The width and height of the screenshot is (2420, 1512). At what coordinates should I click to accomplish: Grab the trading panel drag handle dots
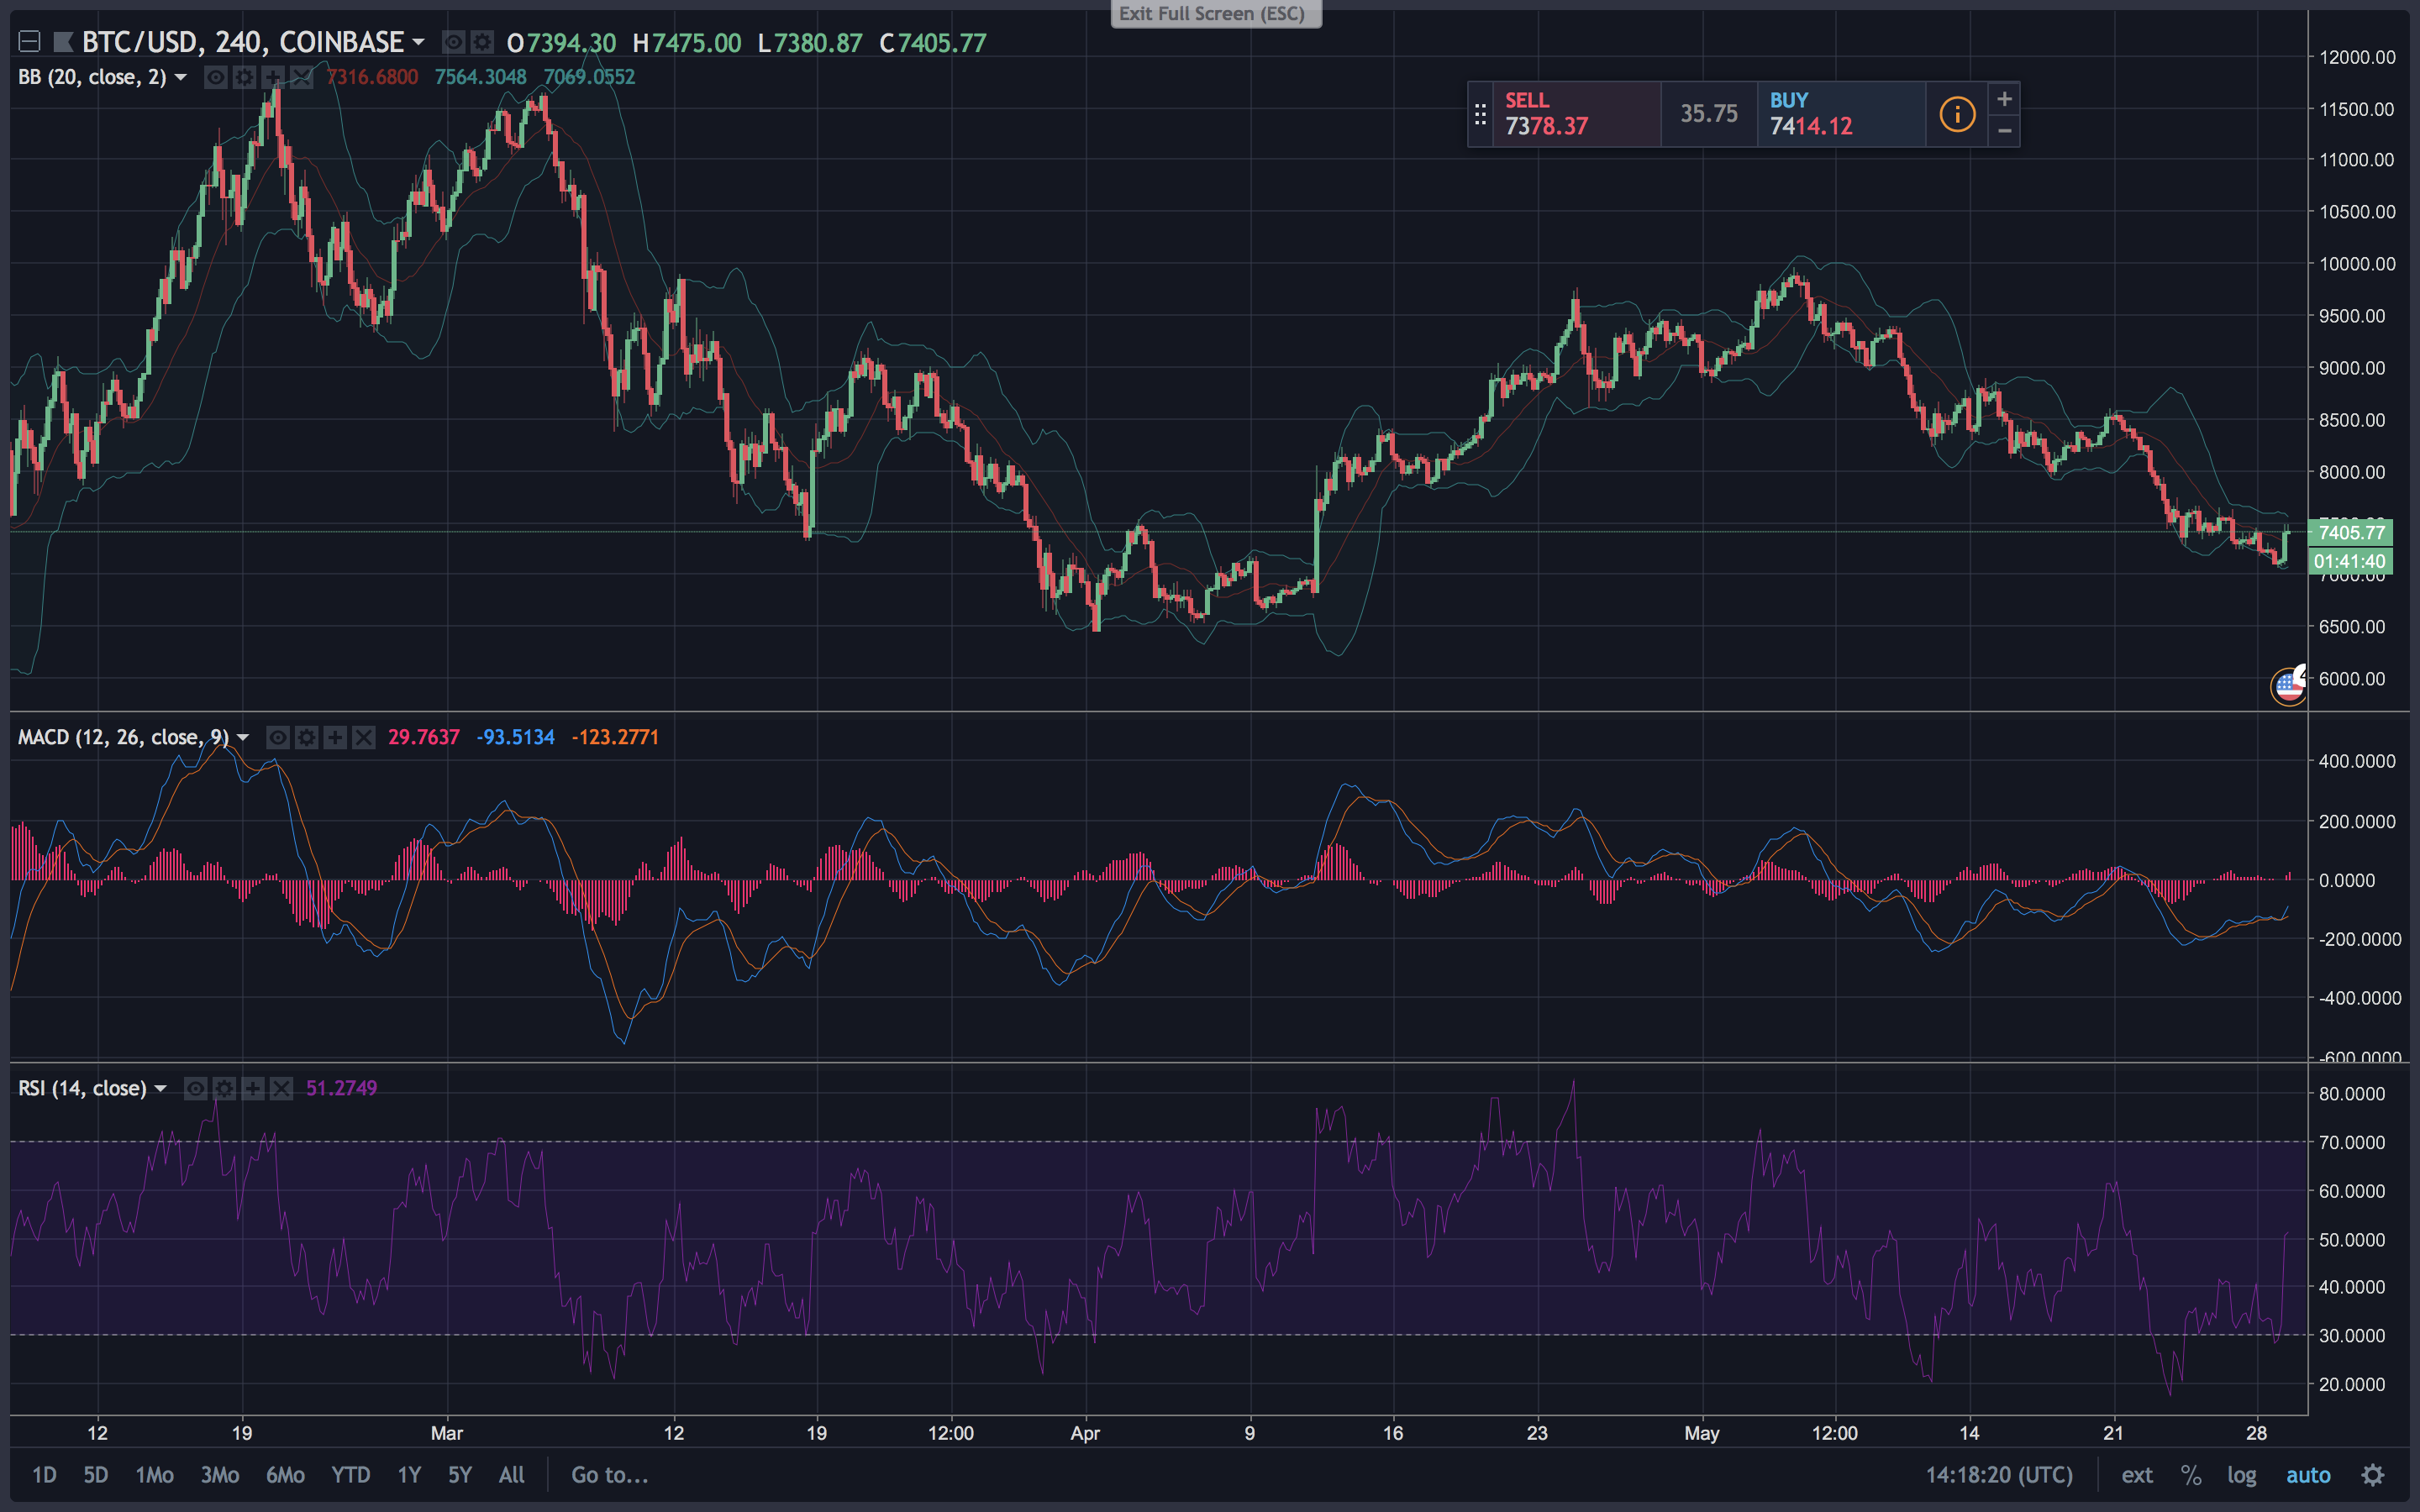pyautogui.click(x=1480, y=115)
